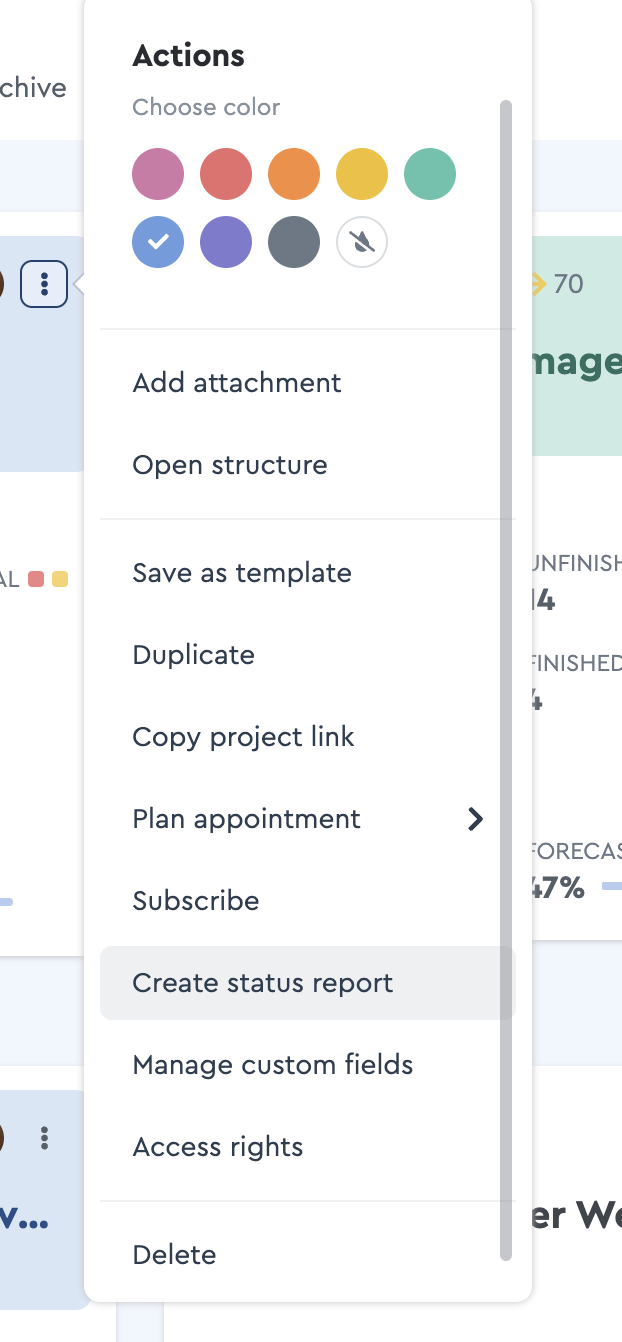
Task: Open the lower project's three-dot menu
Action: [44, 1138]
